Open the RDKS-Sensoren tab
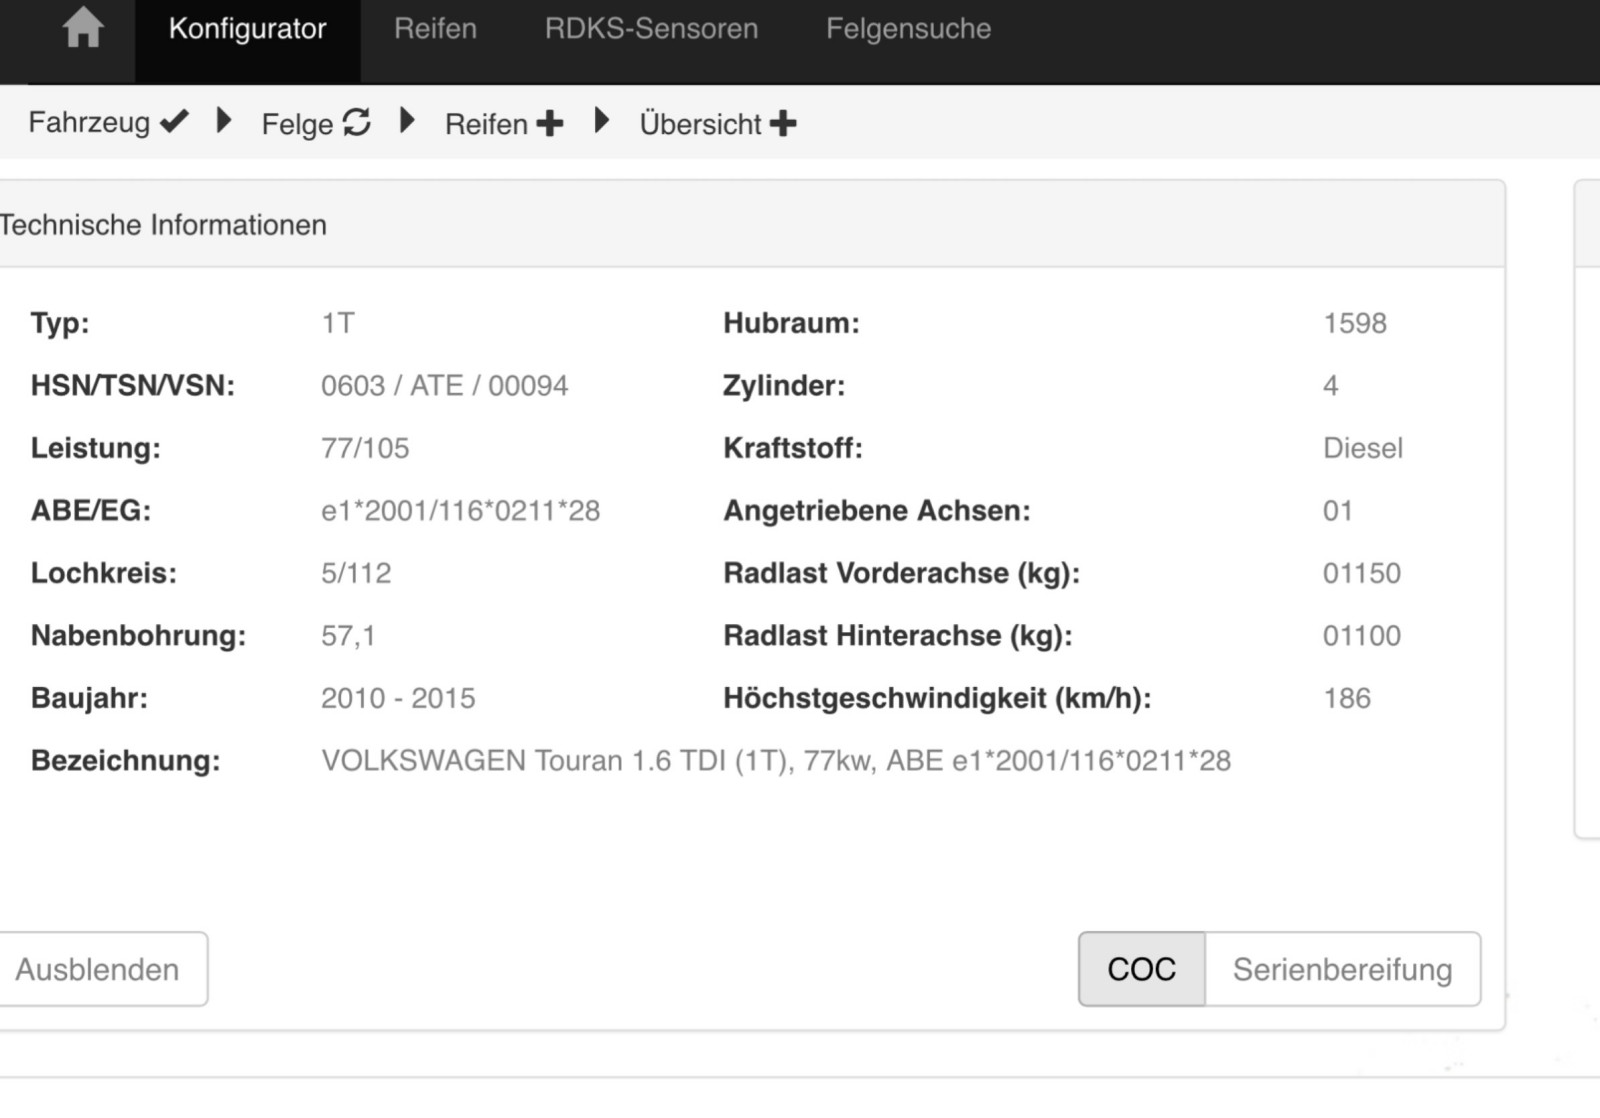The image size is (1600, 1118). [651, 29]
